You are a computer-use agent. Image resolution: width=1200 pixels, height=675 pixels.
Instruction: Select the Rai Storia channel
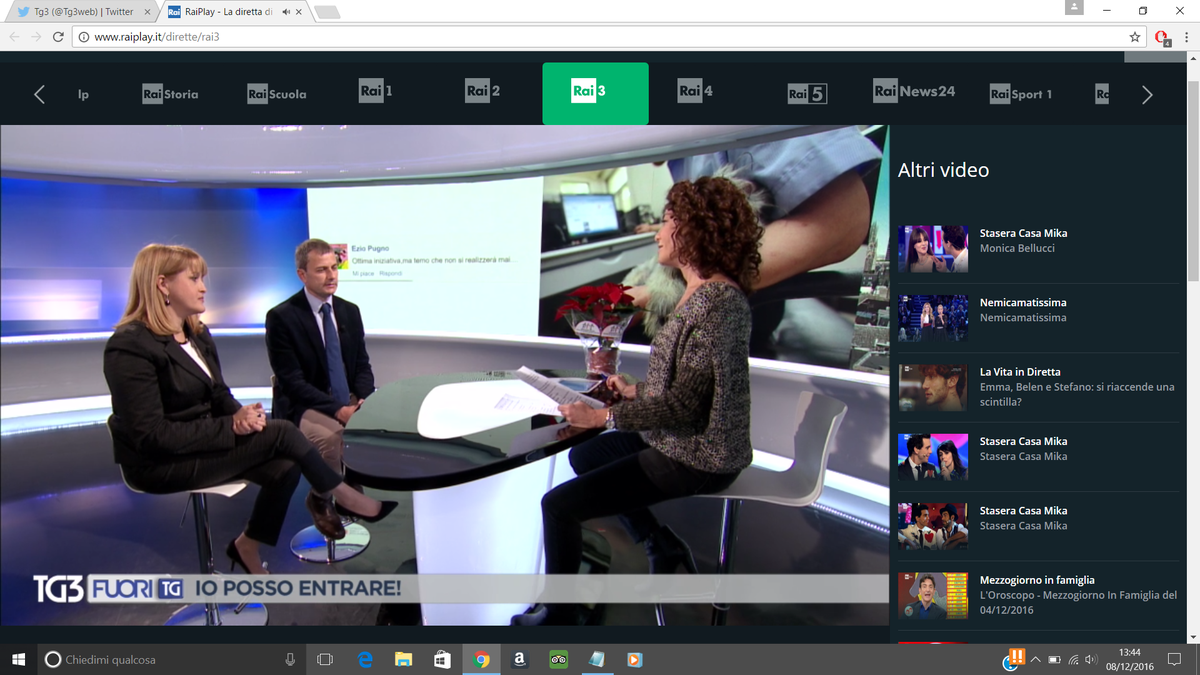[170, 94]
